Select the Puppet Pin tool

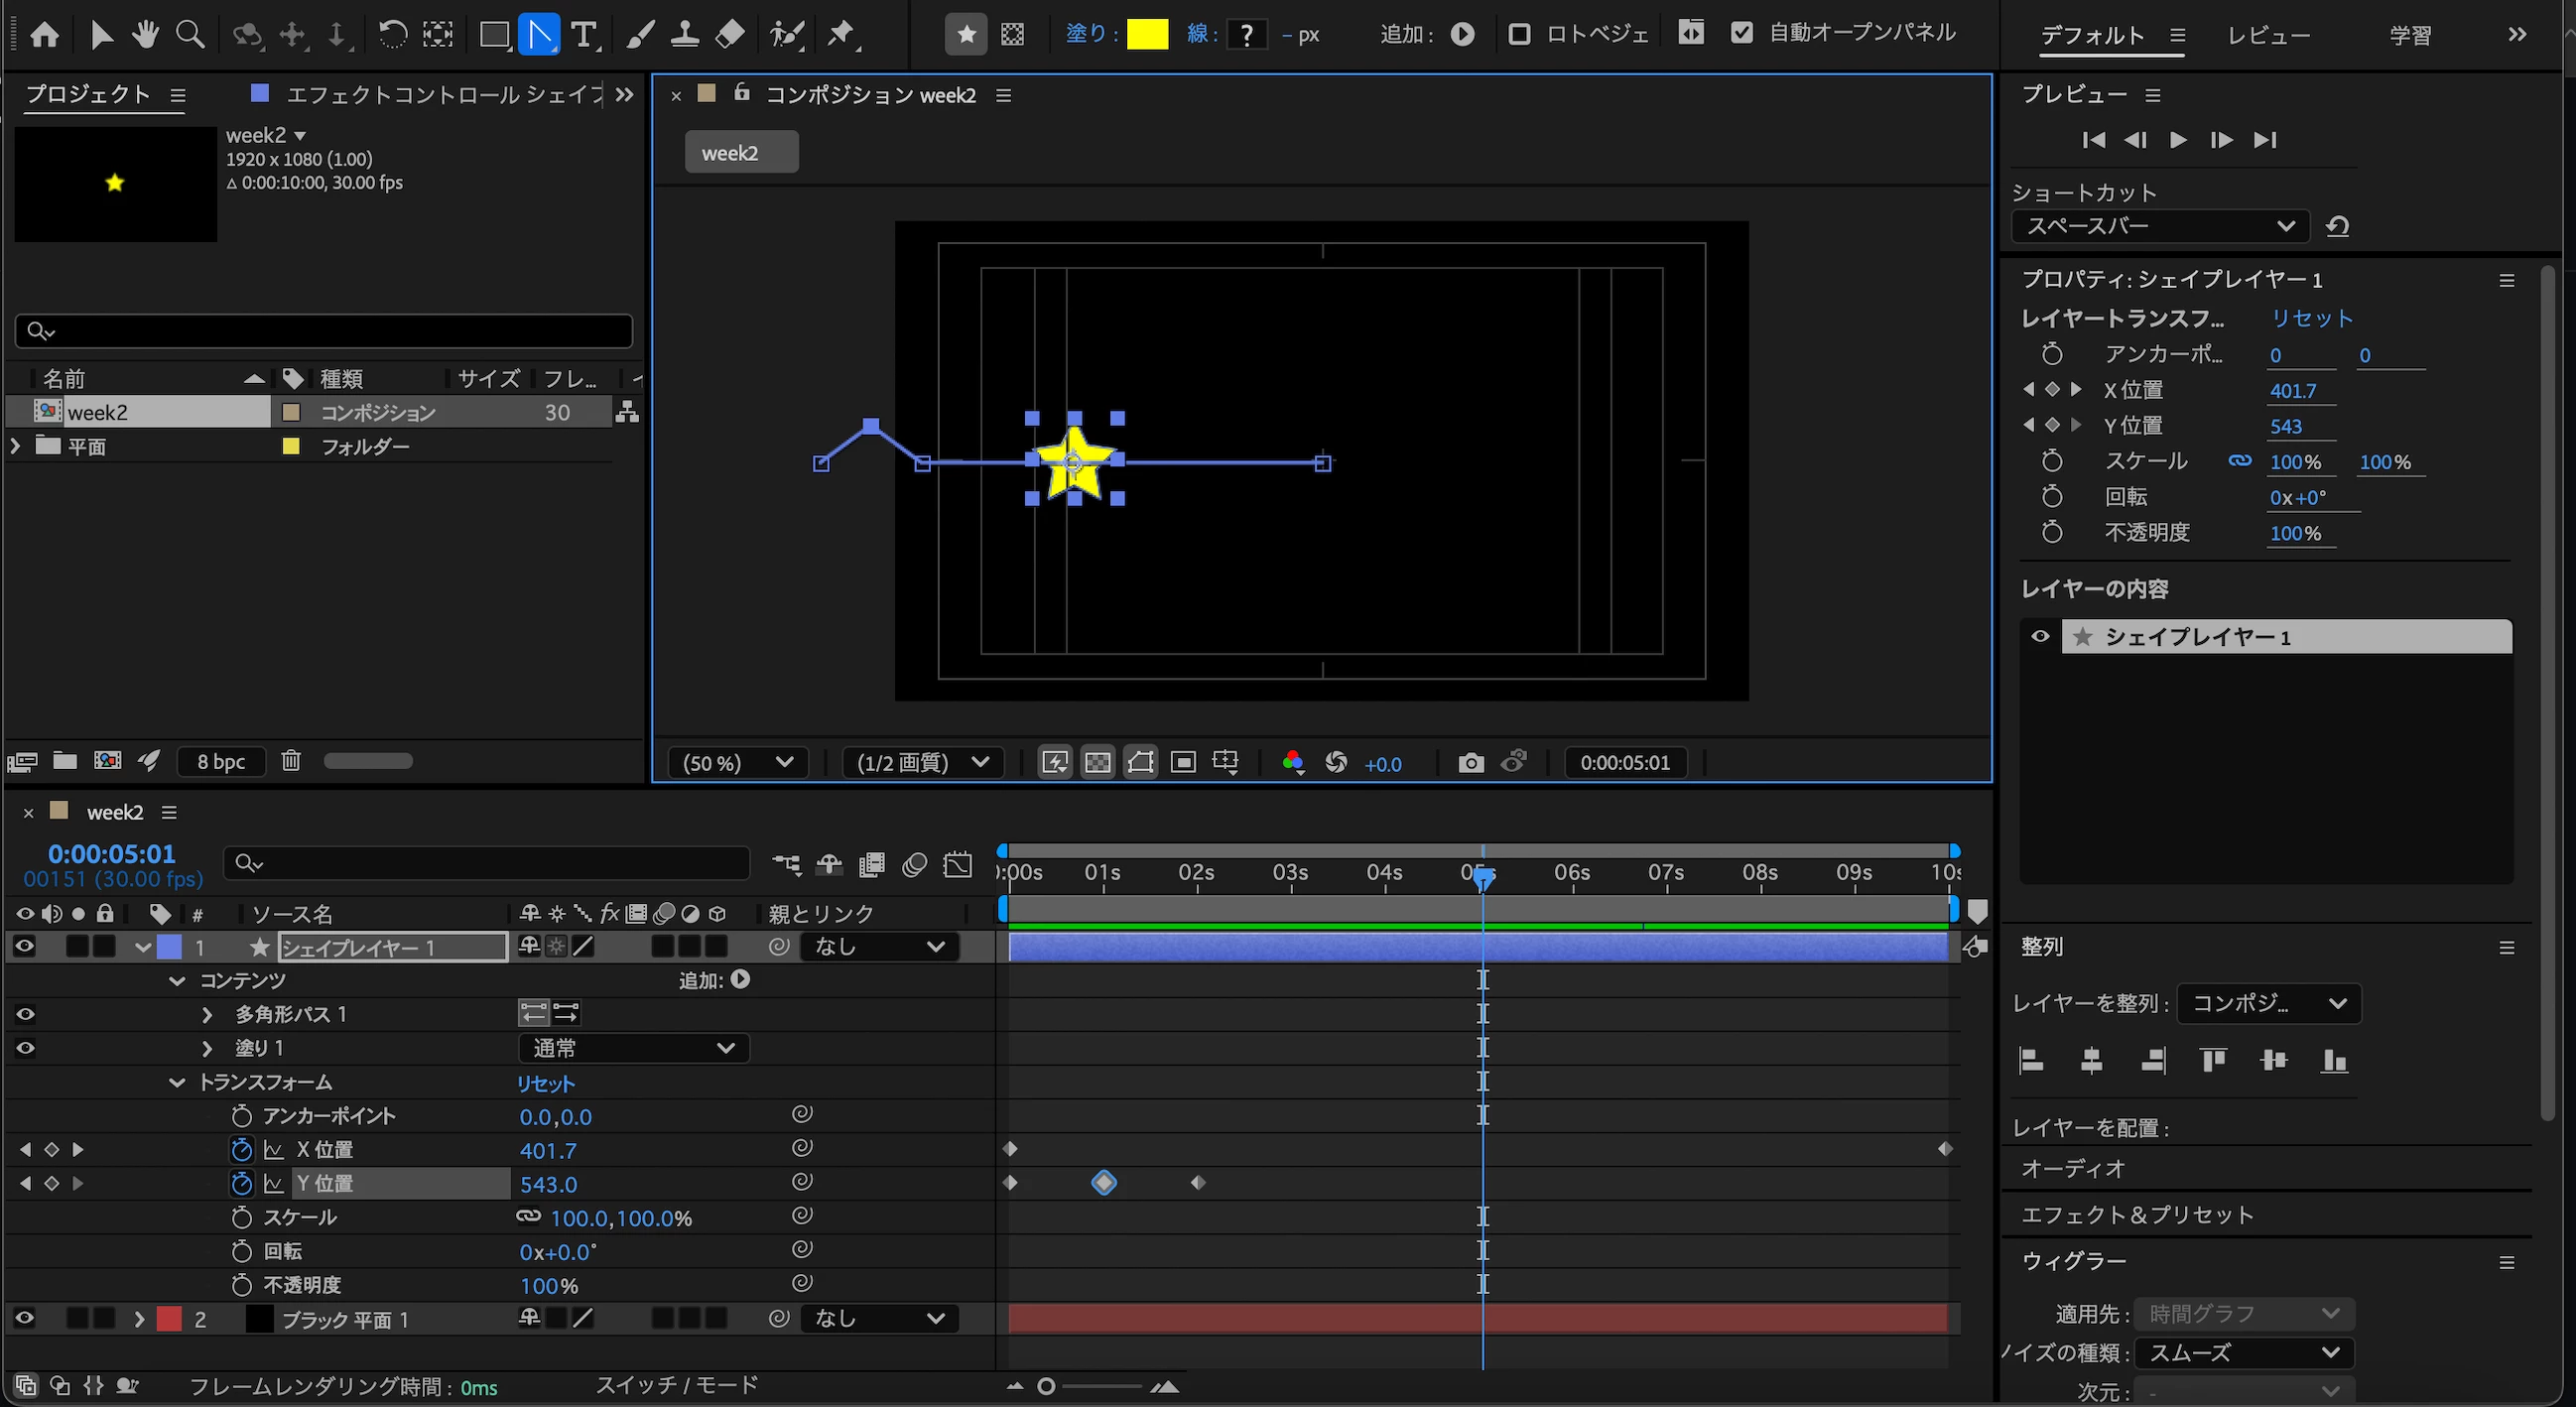coord(842,35)
